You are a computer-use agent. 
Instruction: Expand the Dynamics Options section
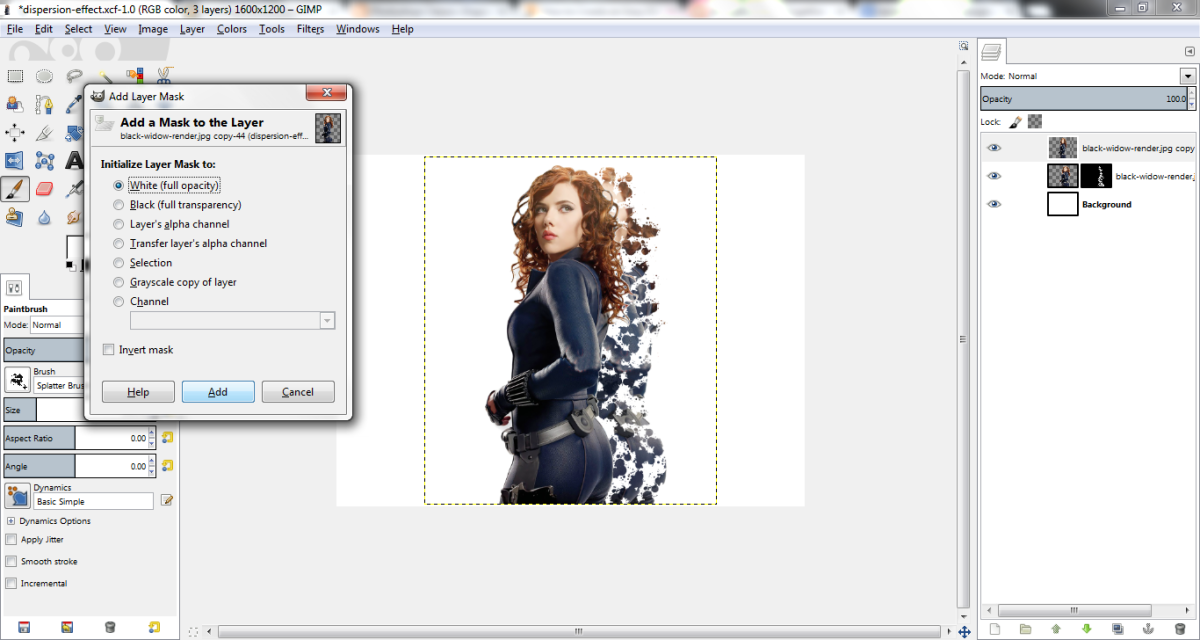pos(9,520)
